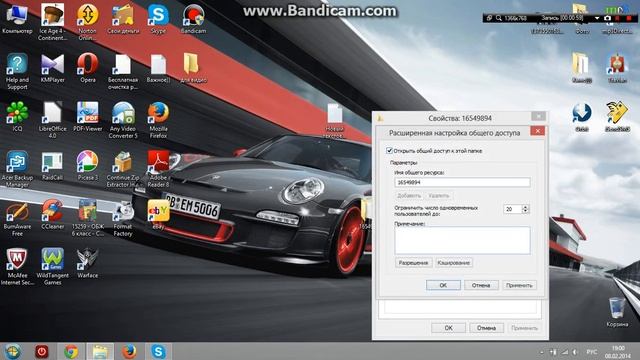Open Format Factory desktop shortcut
The image size is (640, 360).
pyautogui.click(x=123, y=218)
